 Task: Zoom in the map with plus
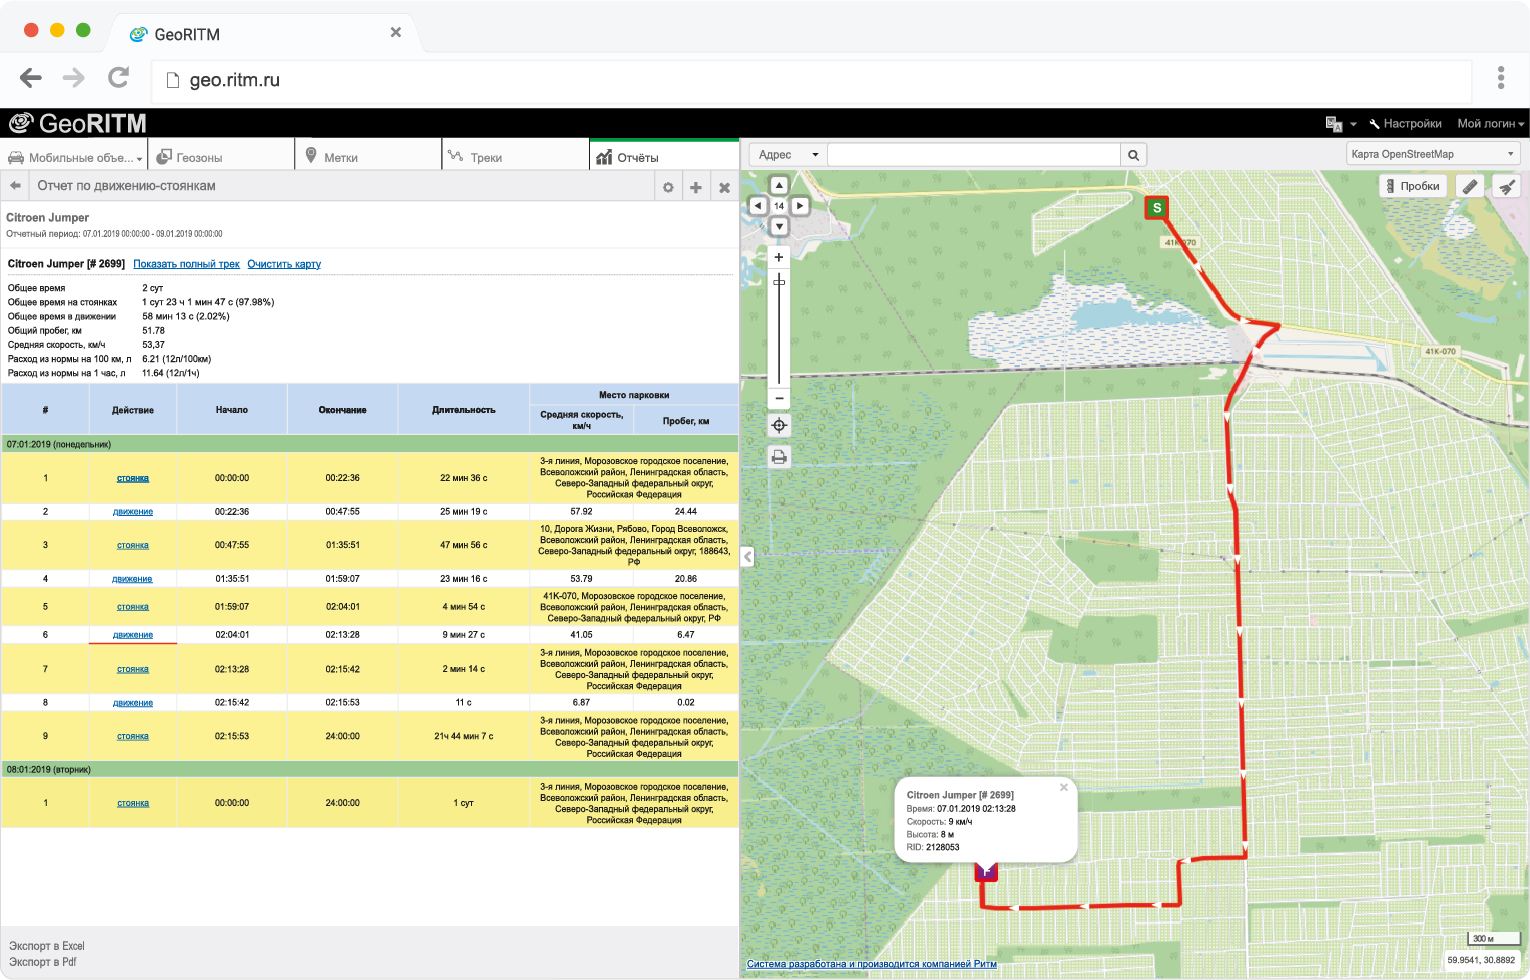(779, 257)
